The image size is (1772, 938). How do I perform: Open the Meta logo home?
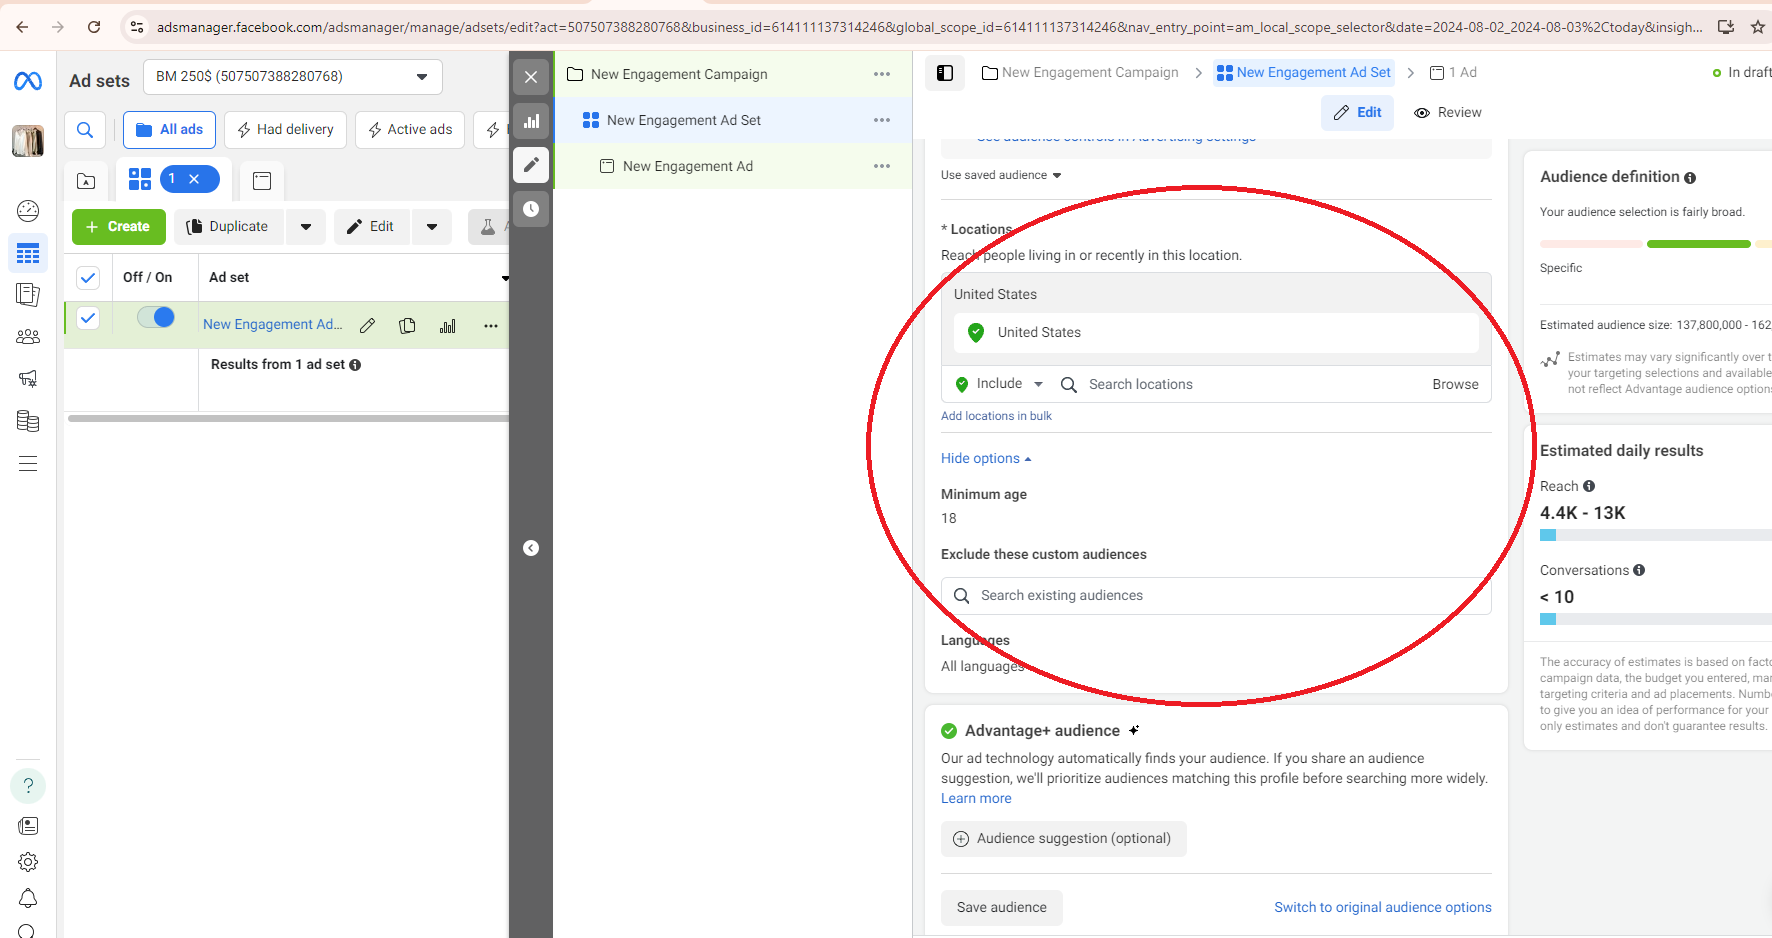(x=28, y=81)
